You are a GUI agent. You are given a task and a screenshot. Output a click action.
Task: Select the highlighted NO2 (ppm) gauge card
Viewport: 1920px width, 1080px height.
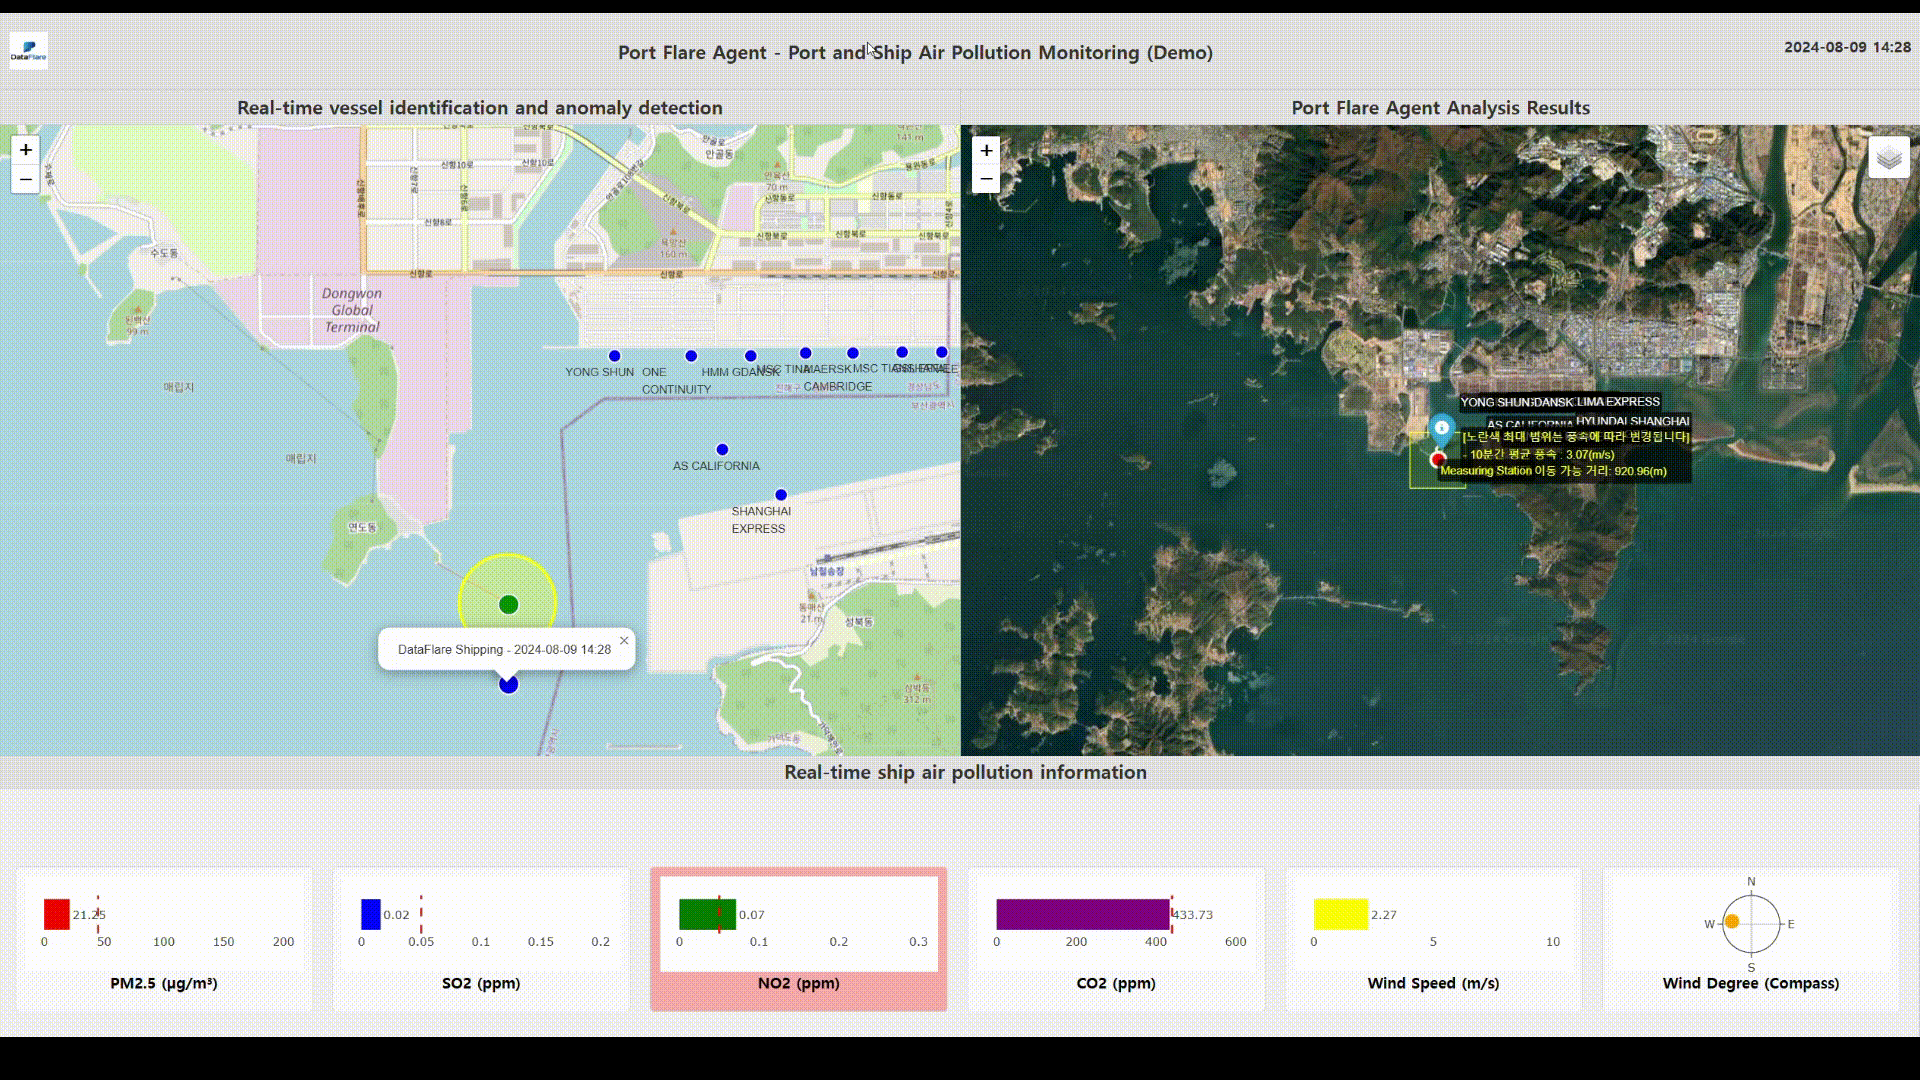tap(798, 939)
